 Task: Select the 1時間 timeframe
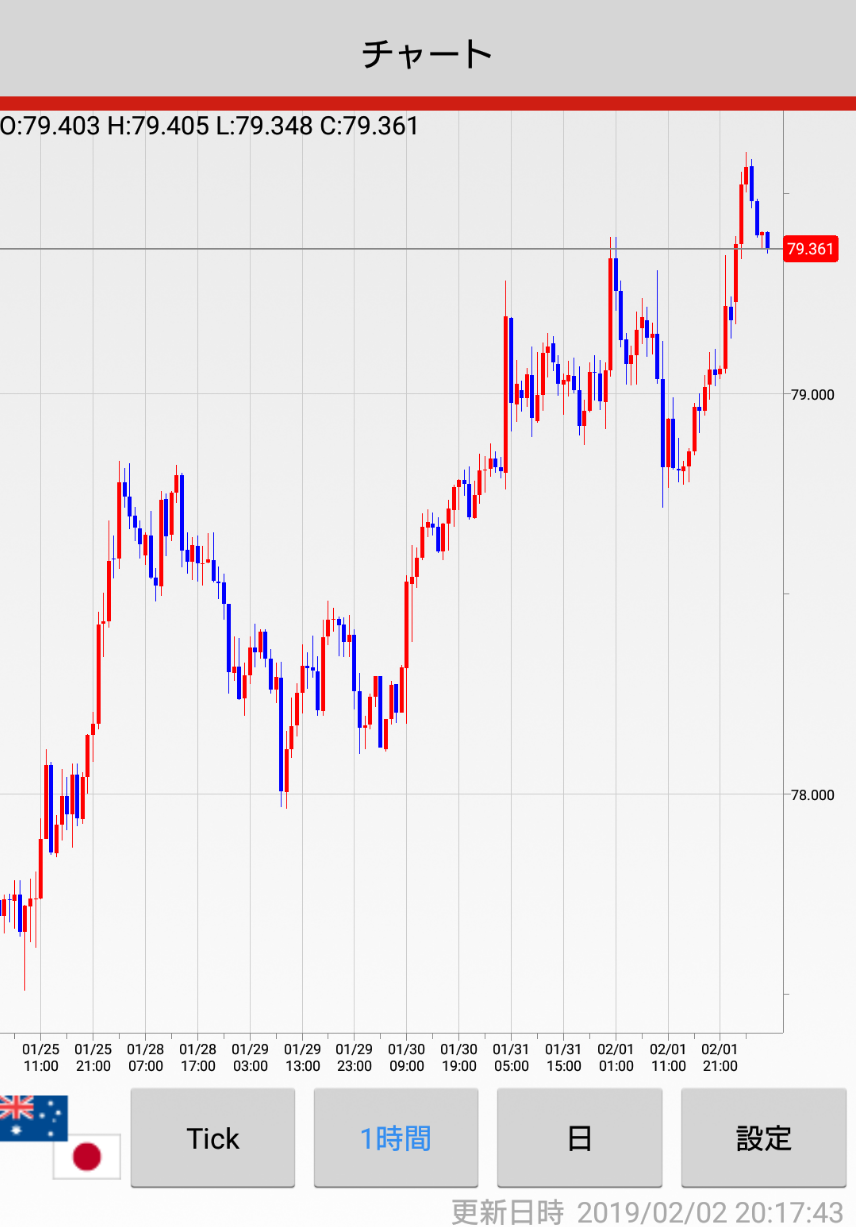click(396, 1138)
